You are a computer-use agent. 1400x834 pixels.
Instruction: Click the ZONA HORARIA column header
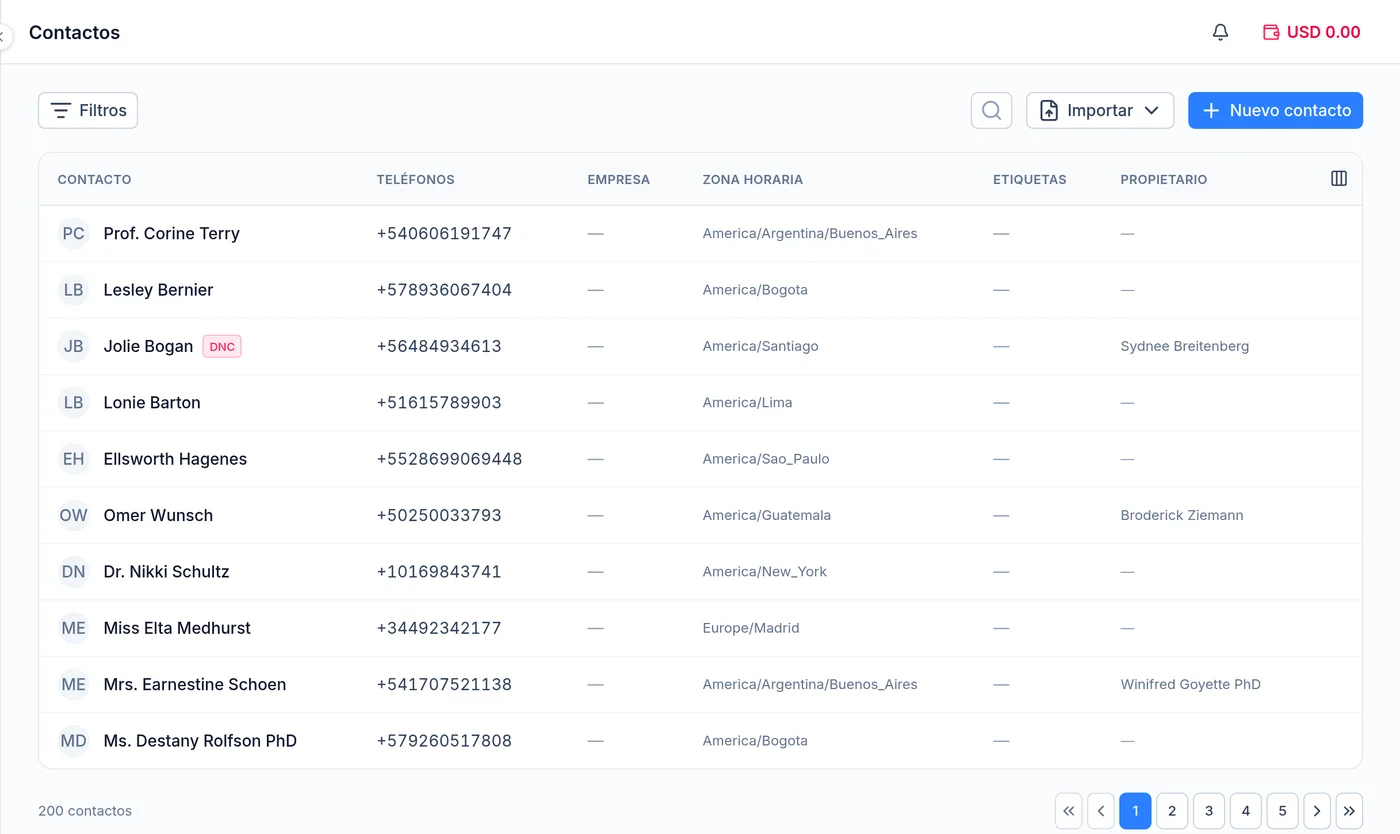coord(753,180)
